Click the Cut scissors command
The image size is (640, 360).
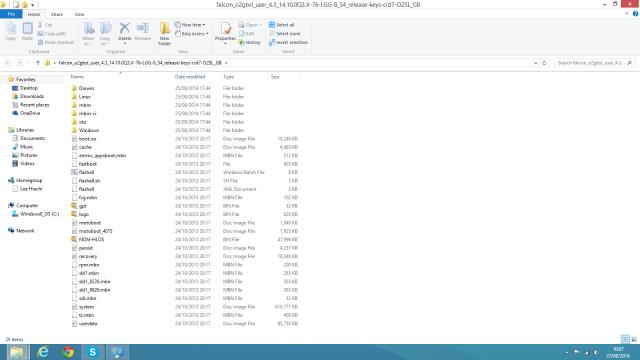click(45, 25)
